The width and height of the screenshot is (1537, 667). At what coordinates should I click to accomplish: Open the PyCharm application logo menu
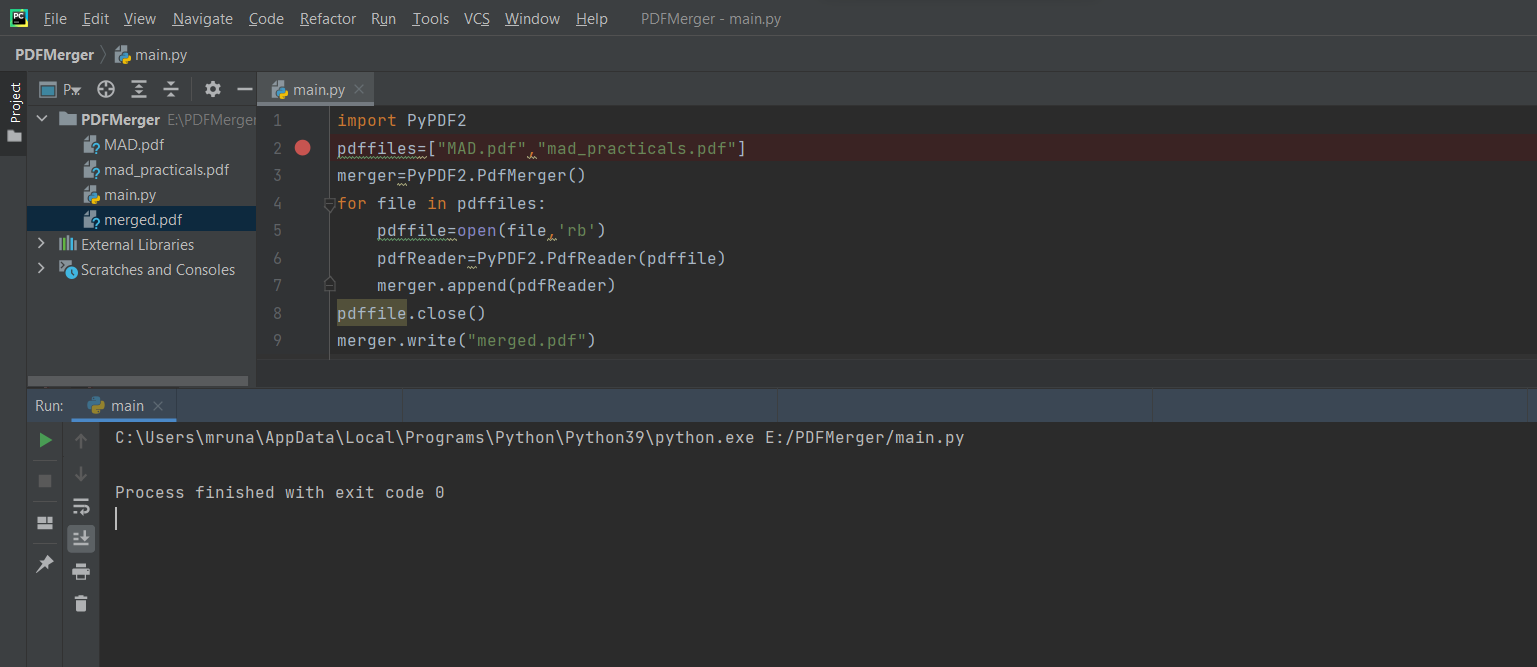pos(19,18)
